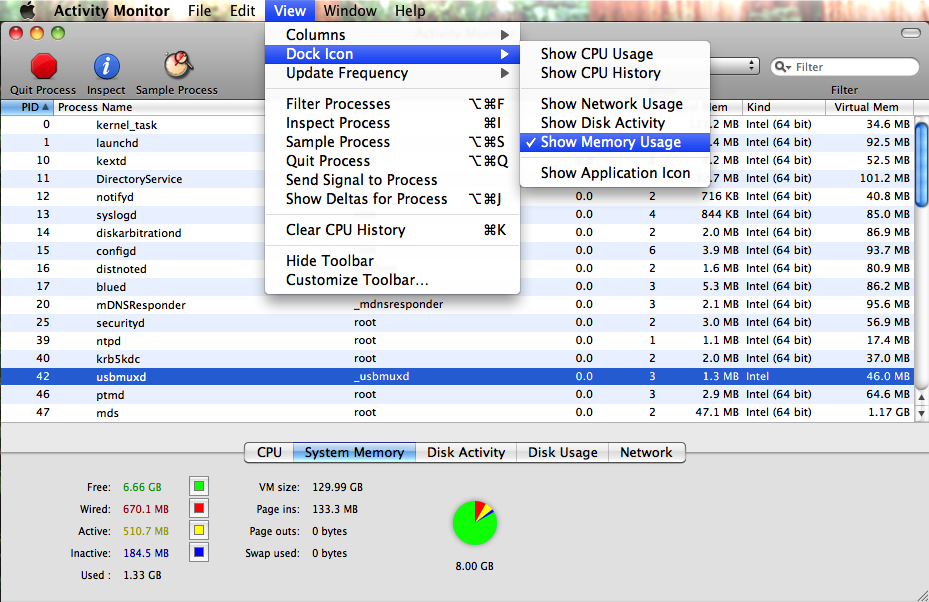Viewport: 929px width, 602px height.
Task: Click the memory usage pie chart
Action: click(475, 523)
